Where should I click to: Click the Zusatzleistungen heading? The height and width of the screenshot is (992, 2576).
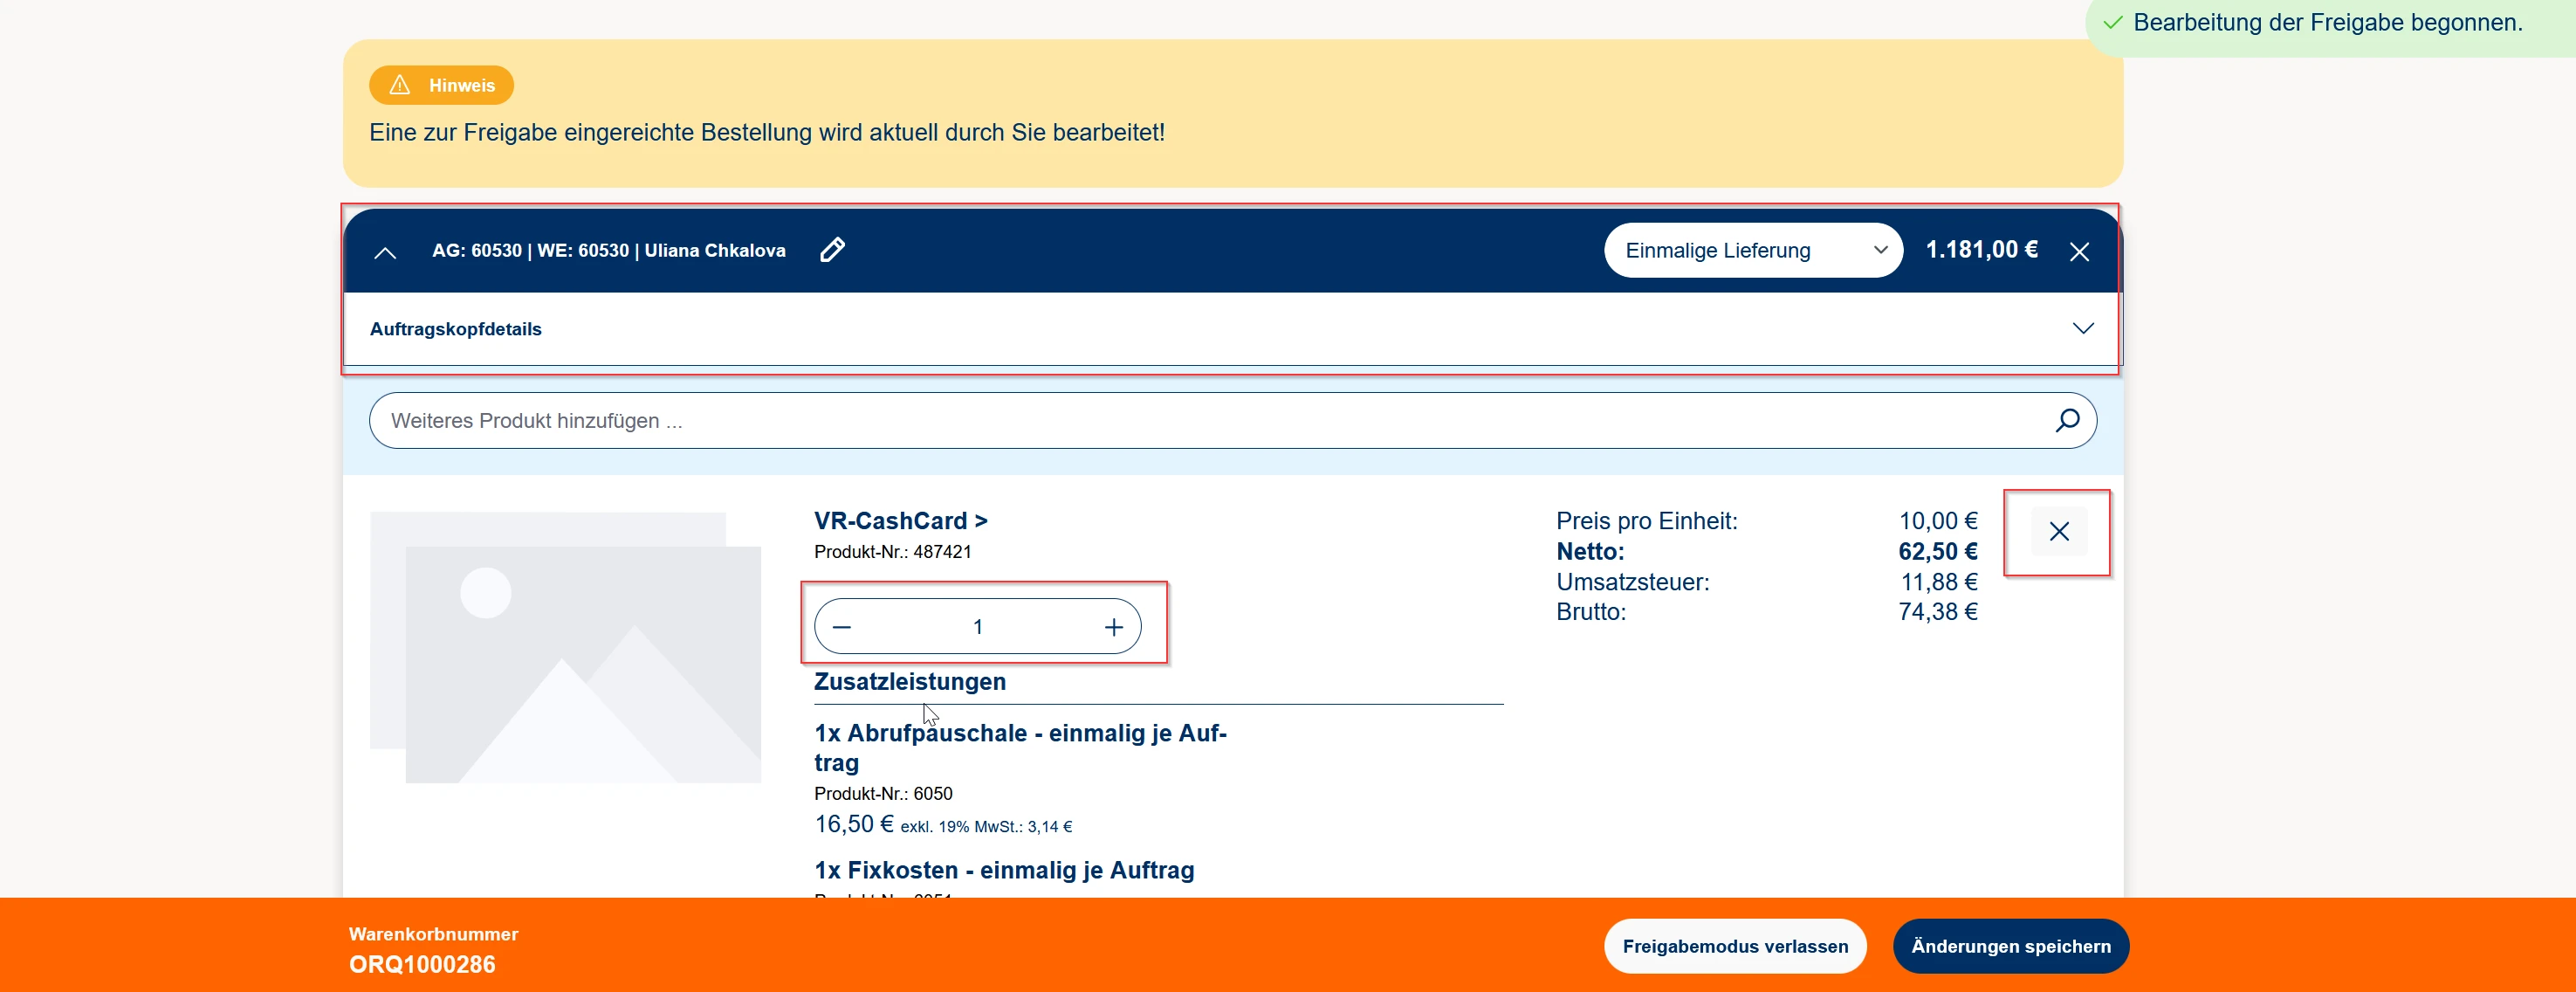tap(909, 682)
